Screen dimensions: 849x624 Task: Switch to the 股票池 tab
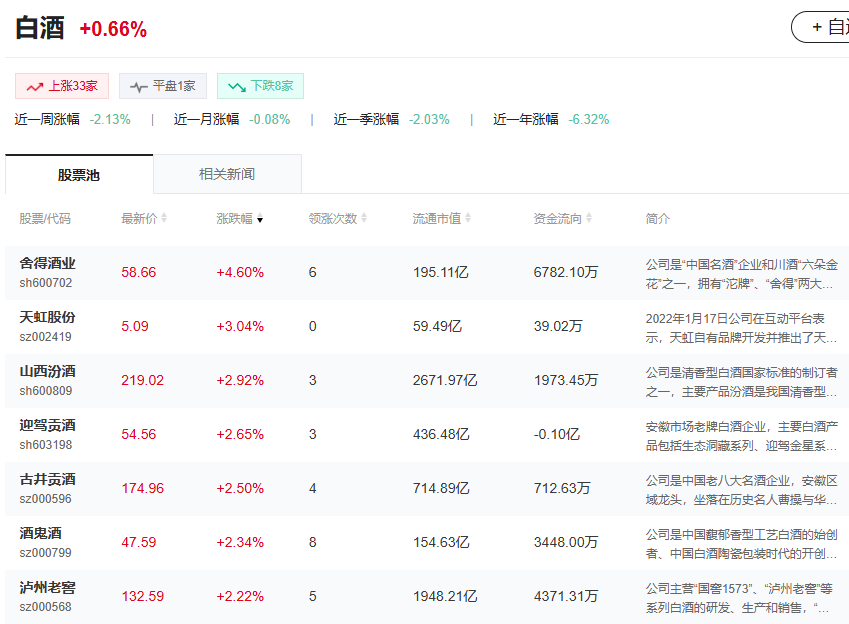pos(79,174)
